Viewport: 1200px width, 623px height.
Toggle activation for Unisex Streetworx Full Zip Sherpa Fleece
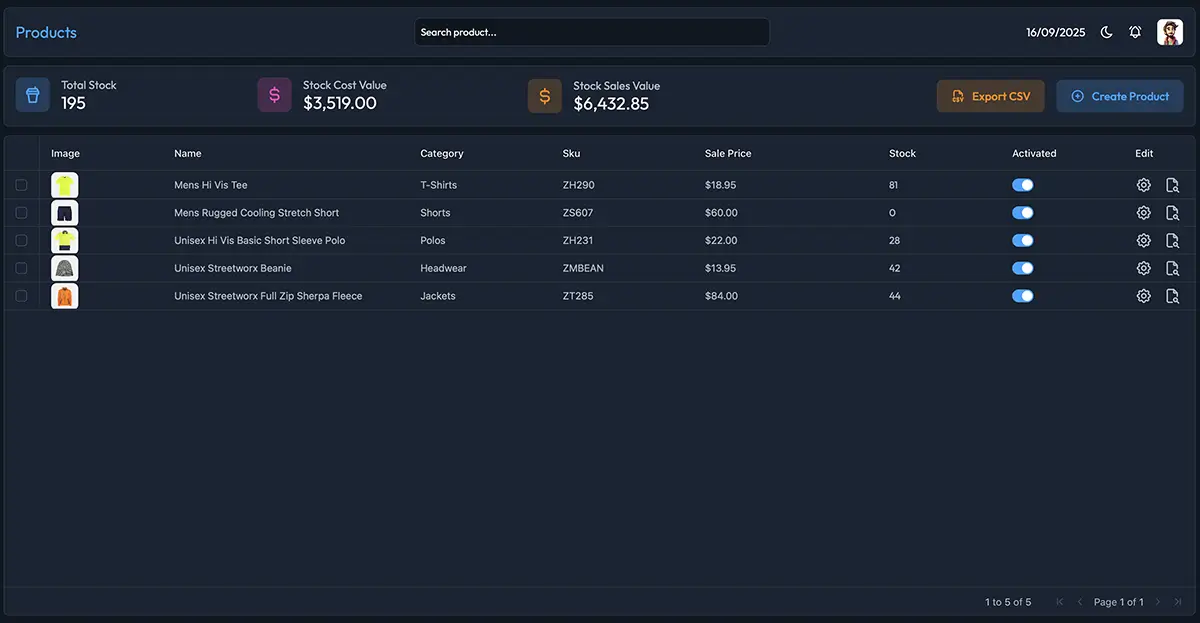click(1022, 296)
